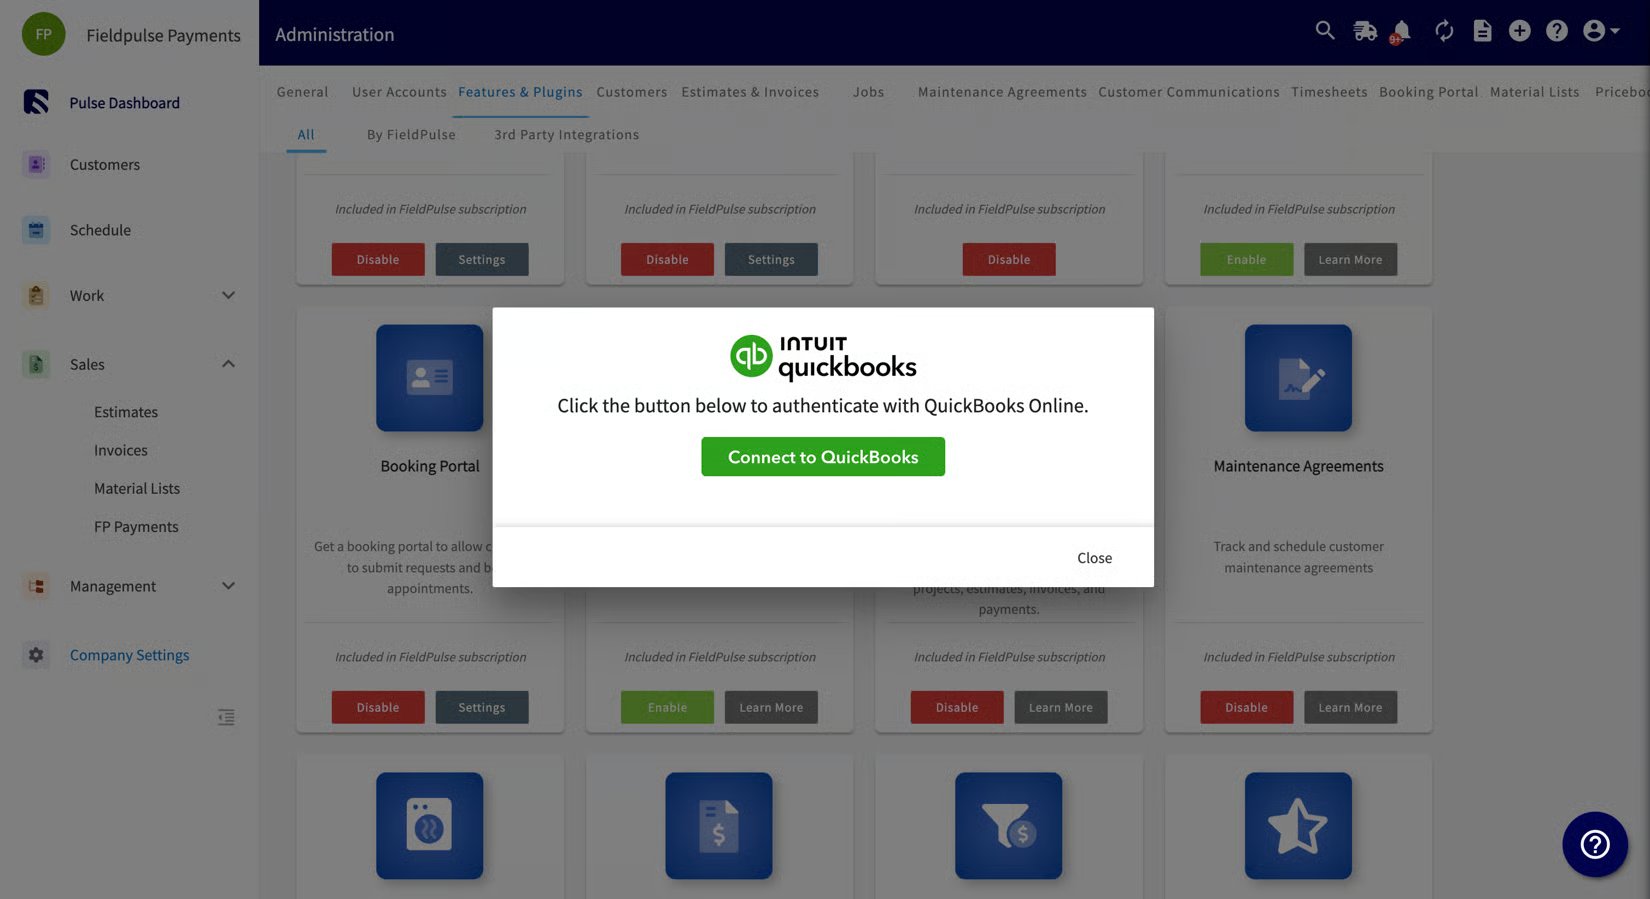Open the Booking Portal admin tab
Screen dimensions: 1650x899
tap(1428, 92)
